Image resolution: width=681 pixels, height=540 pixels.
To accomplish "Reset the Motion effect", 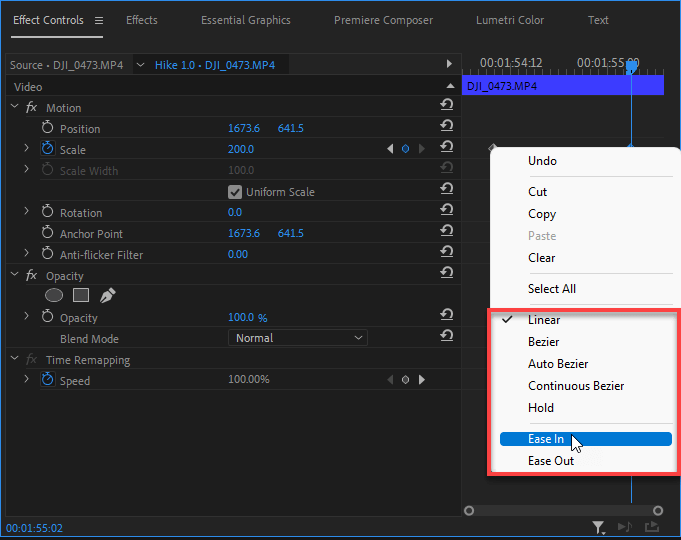I will pos(446,105).
